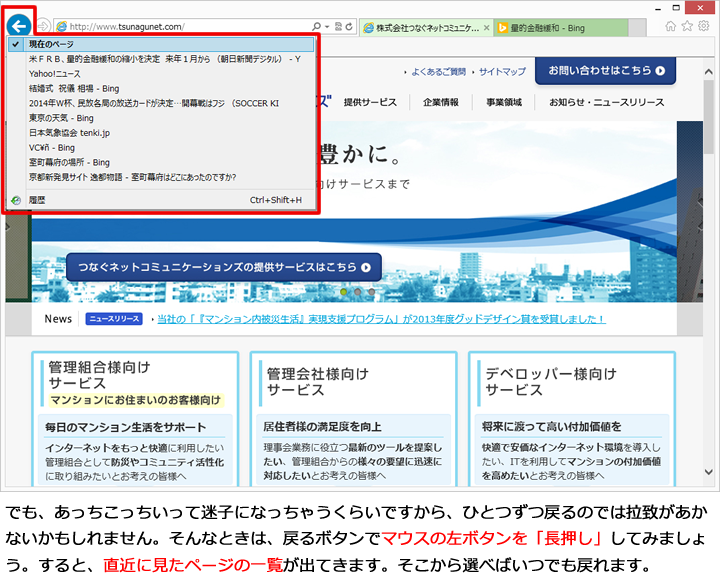Click the よくあるご質問 link
This screenshot has width=720, height=582.
pyautogui.click(x=438, y=72)
